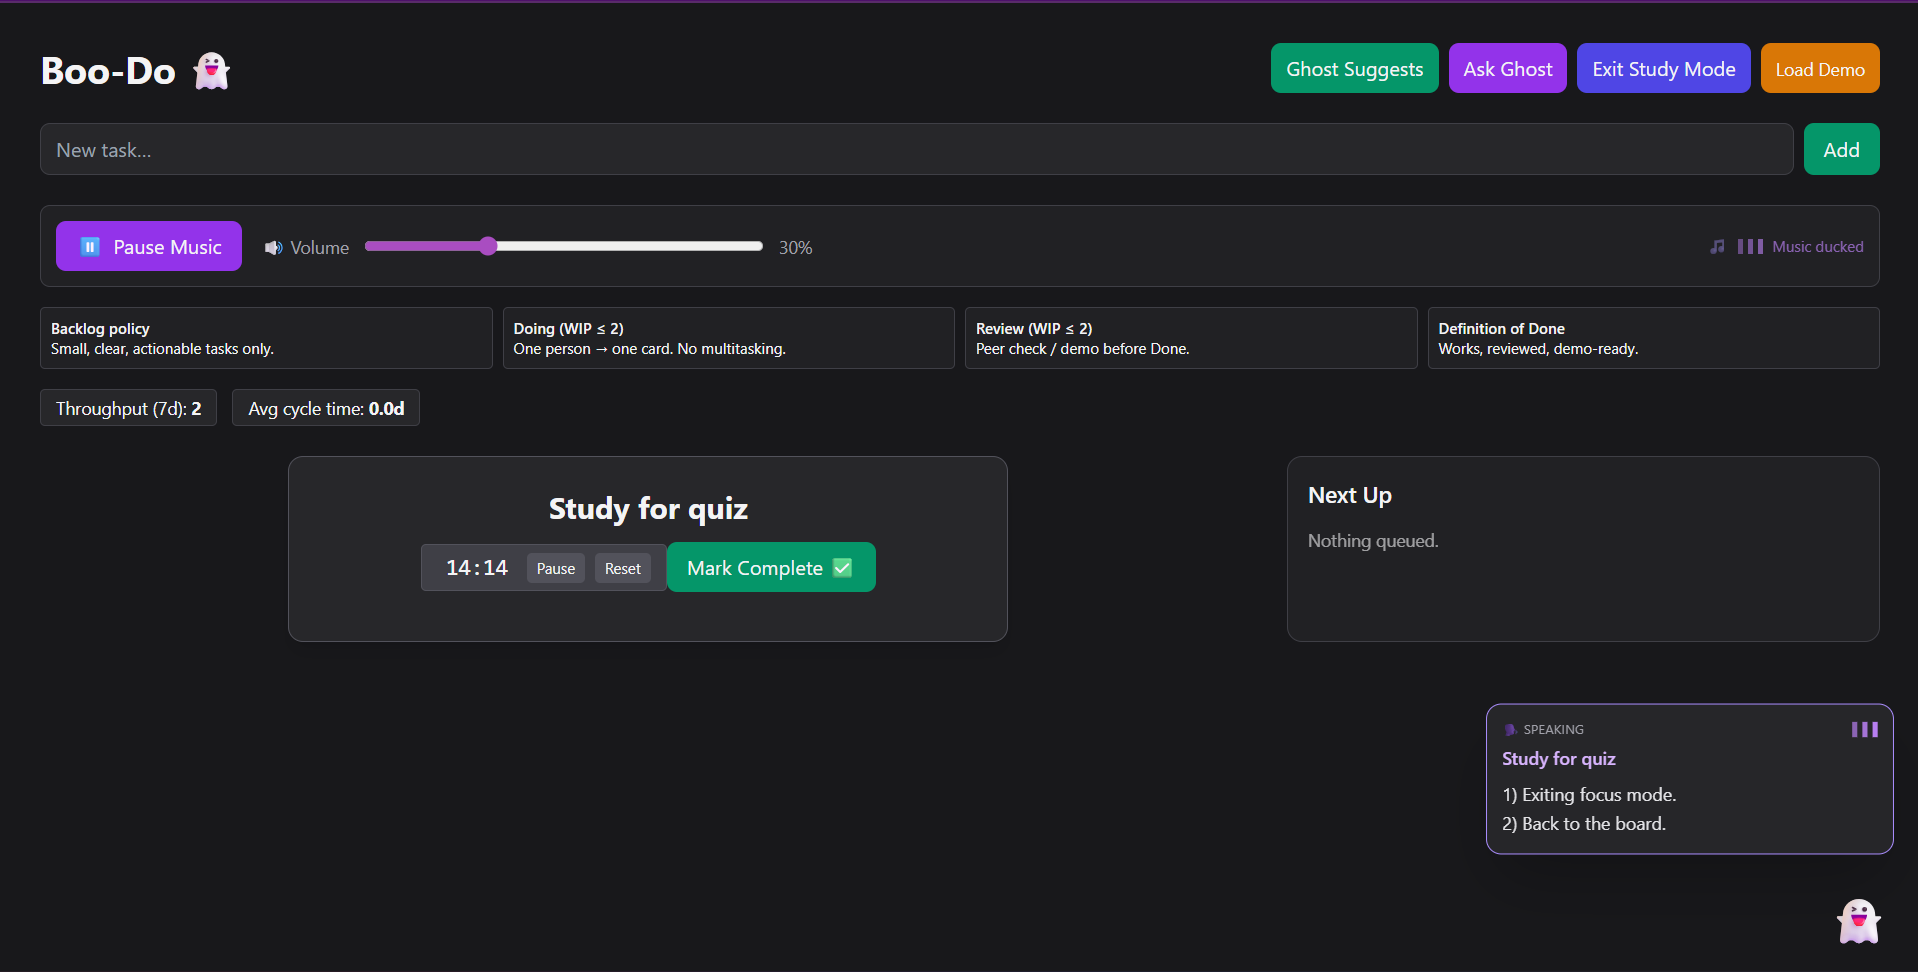The image size is (1918, 972).
Task: Click the small ghost icon beside SPEAKING
Action: click(x=1510, y=730)
